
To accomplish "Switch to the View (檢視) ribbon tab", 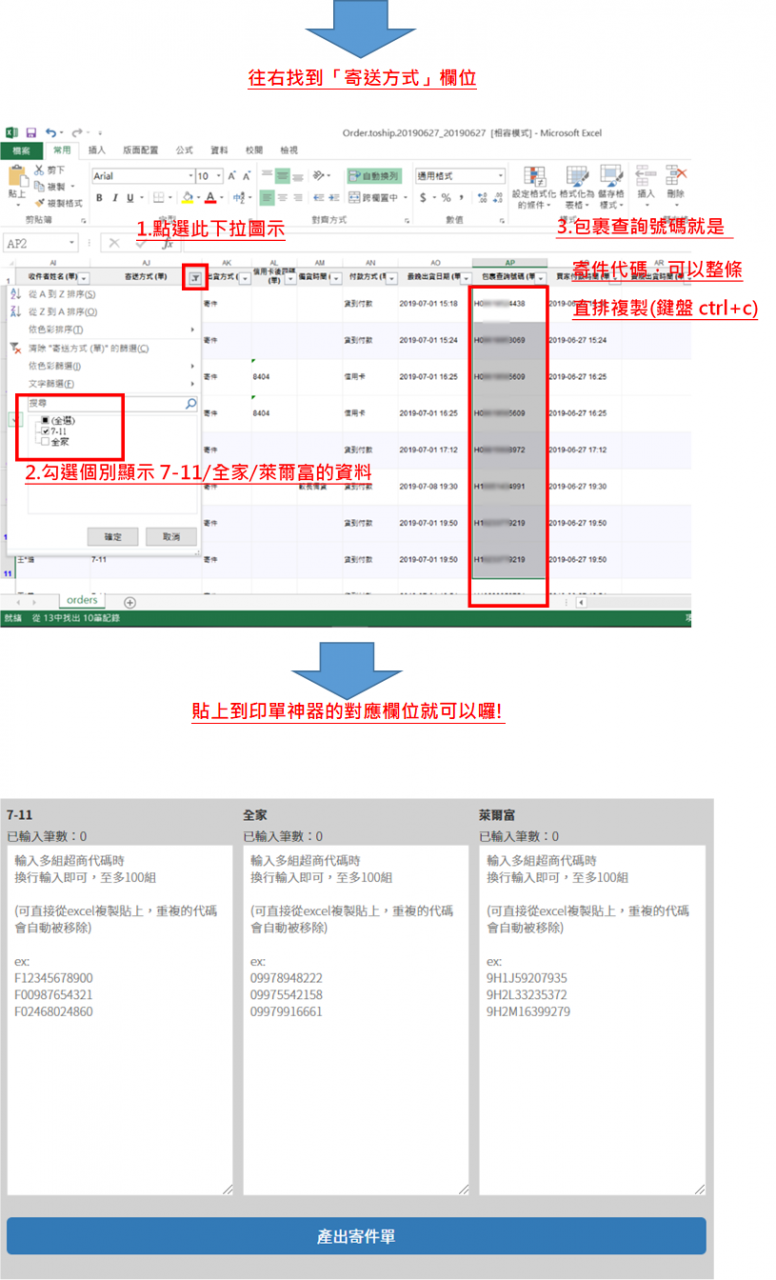I will tap(289, 150).
